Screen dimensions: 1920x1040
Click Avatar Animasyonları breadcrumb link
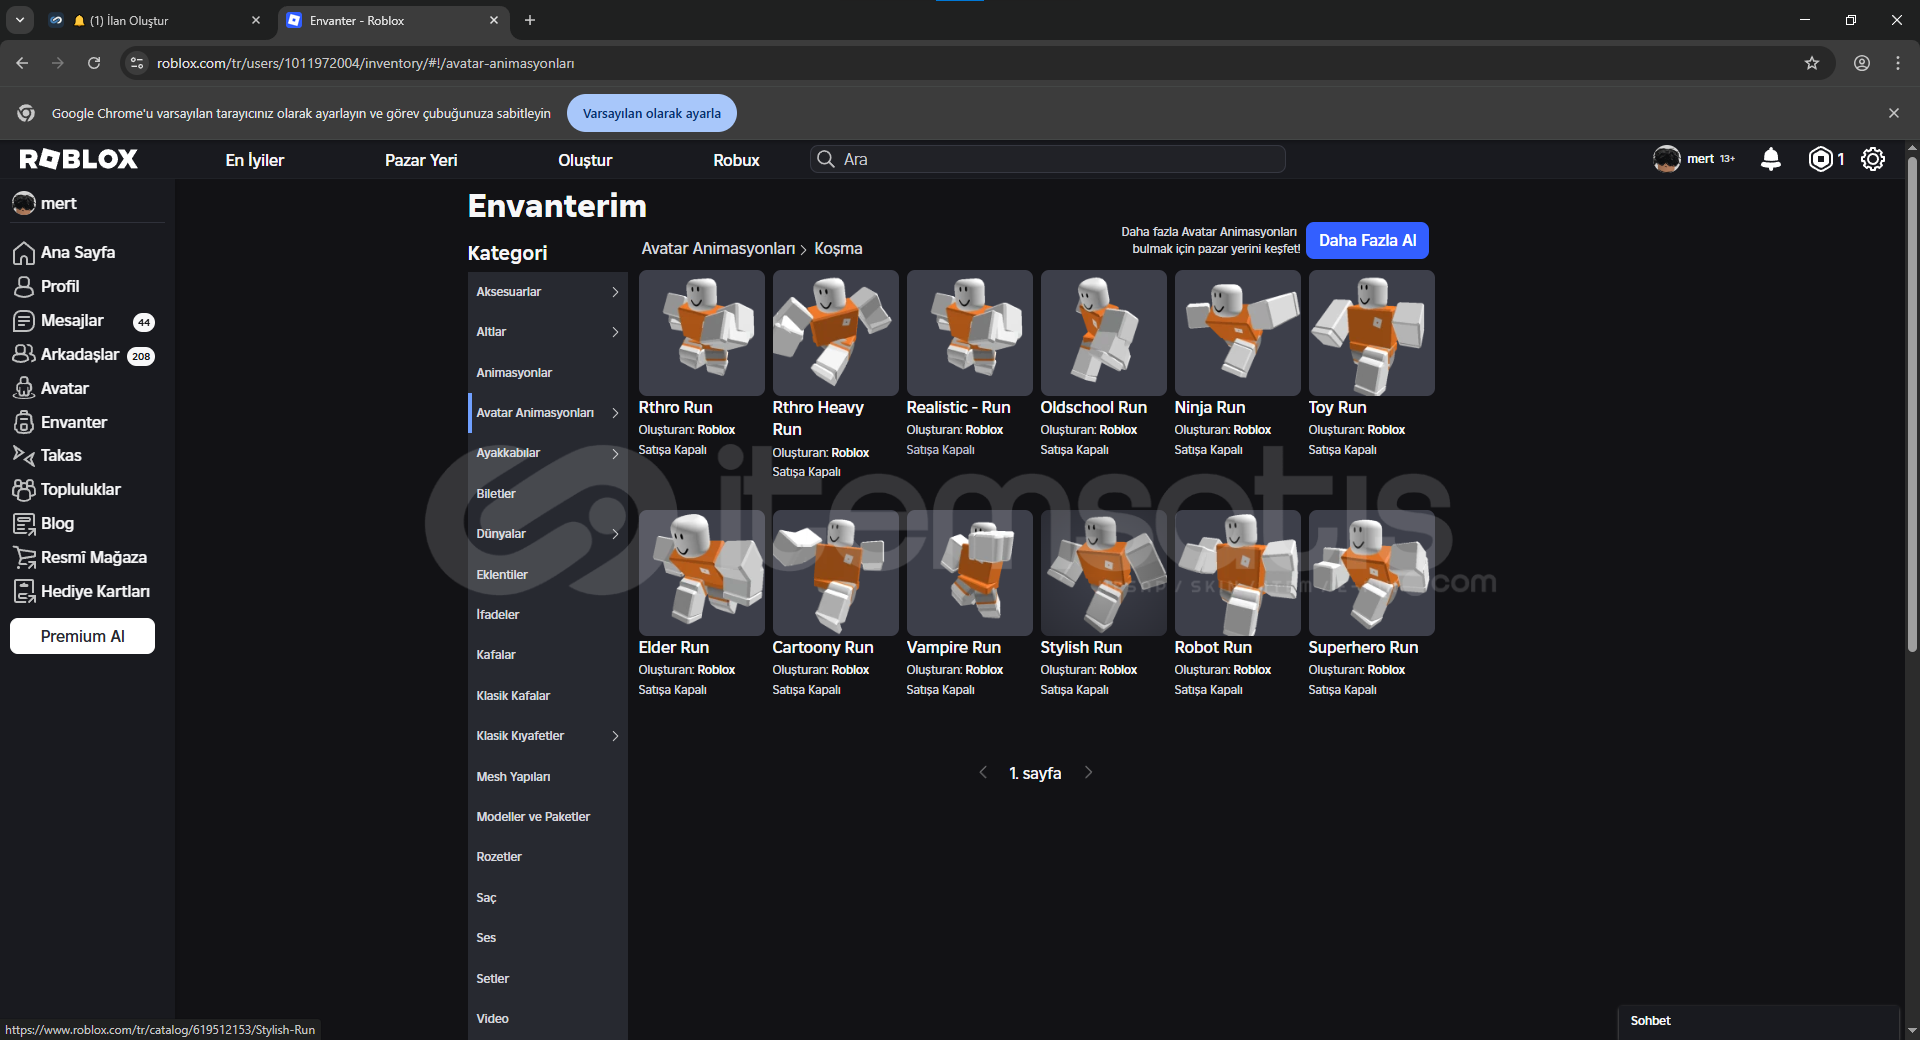pyautogui.click(x=718, y=248)
